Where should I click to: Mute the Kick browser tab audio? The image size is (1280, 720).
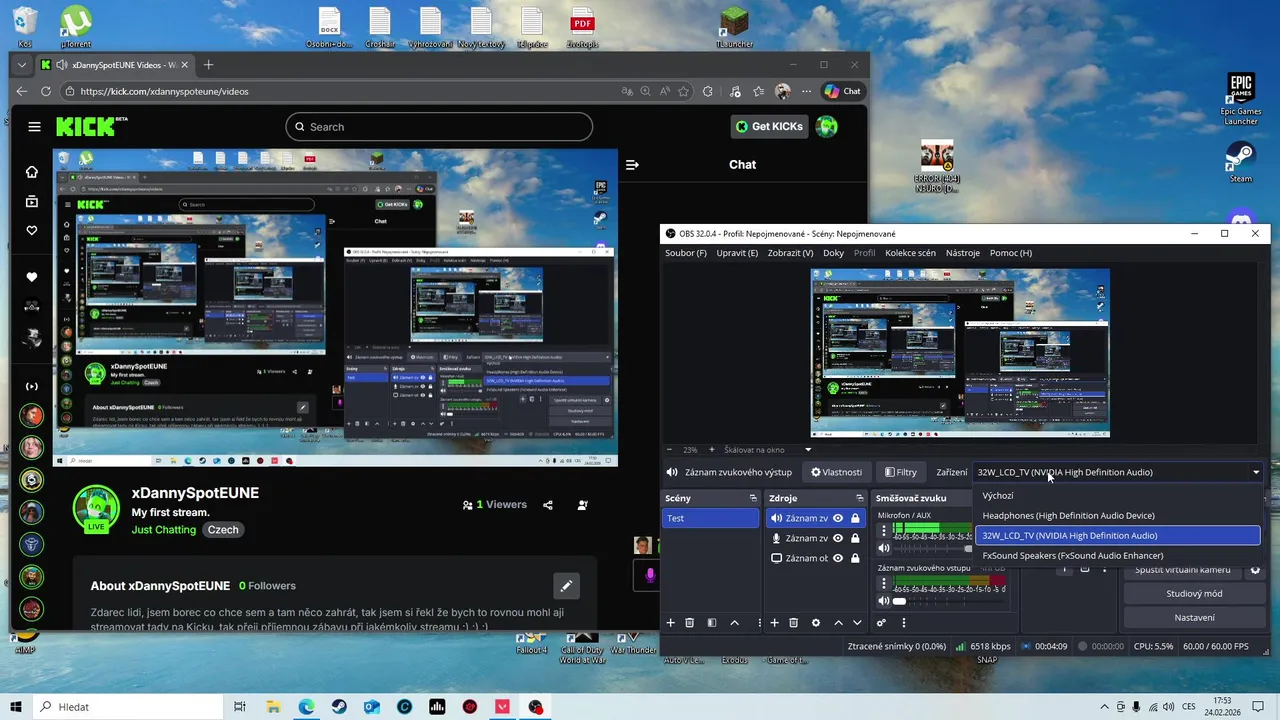click(62, 65)
